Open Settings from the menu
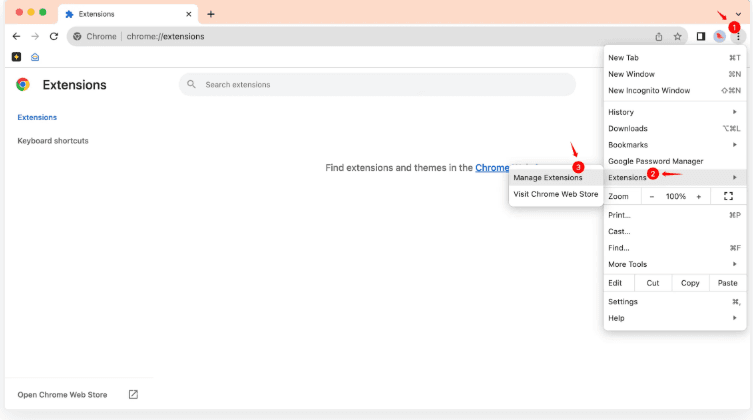This screenshot has width=753, height=420. (x=675, y=302)
